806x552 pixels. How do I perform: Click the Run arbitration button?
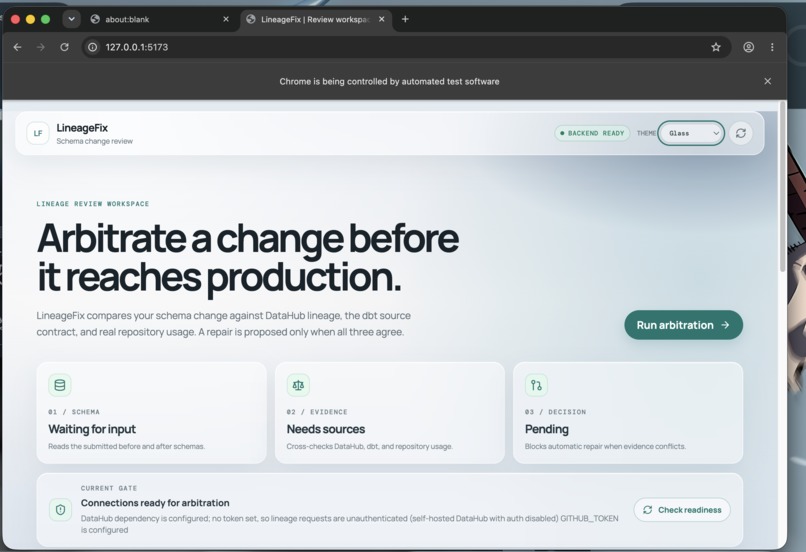(684, 325)
